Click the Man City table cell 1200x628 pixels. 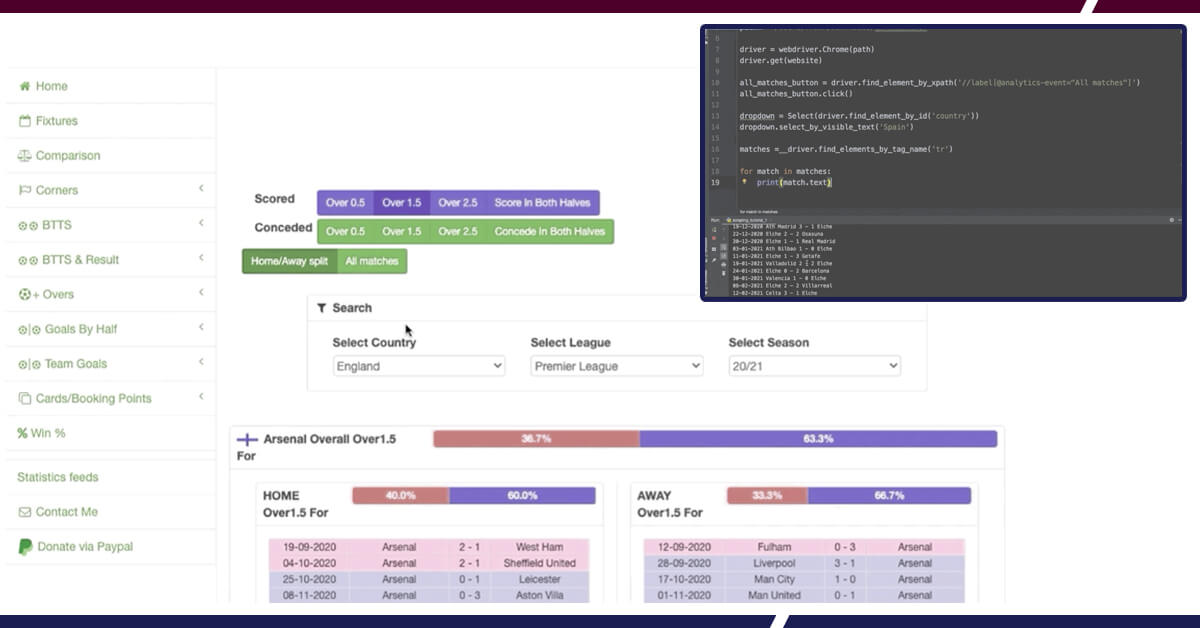click(x=774, y=579)
